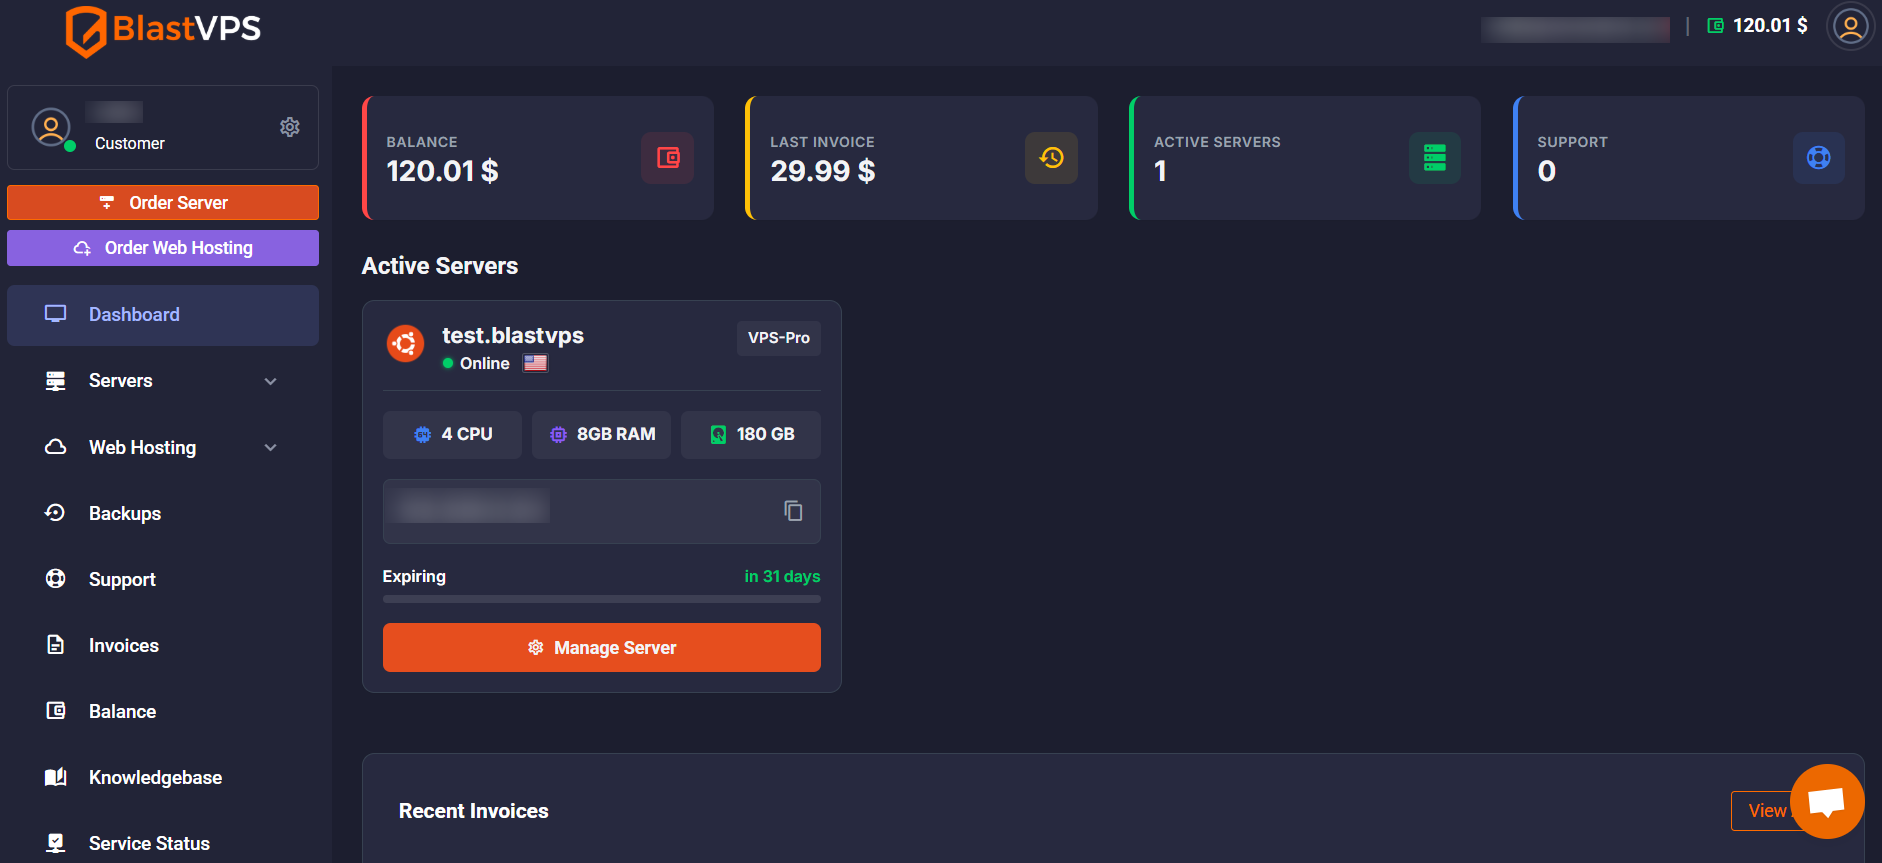The image size is (1882, 863).
Task: Open the Service Status page
Action: 163,843
